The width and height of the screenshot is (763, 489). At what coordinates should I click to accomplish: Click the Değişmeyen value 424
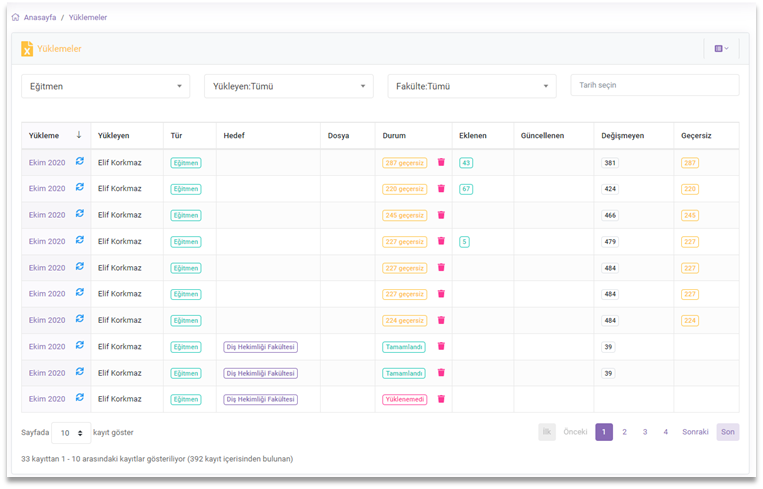(610, 189)
